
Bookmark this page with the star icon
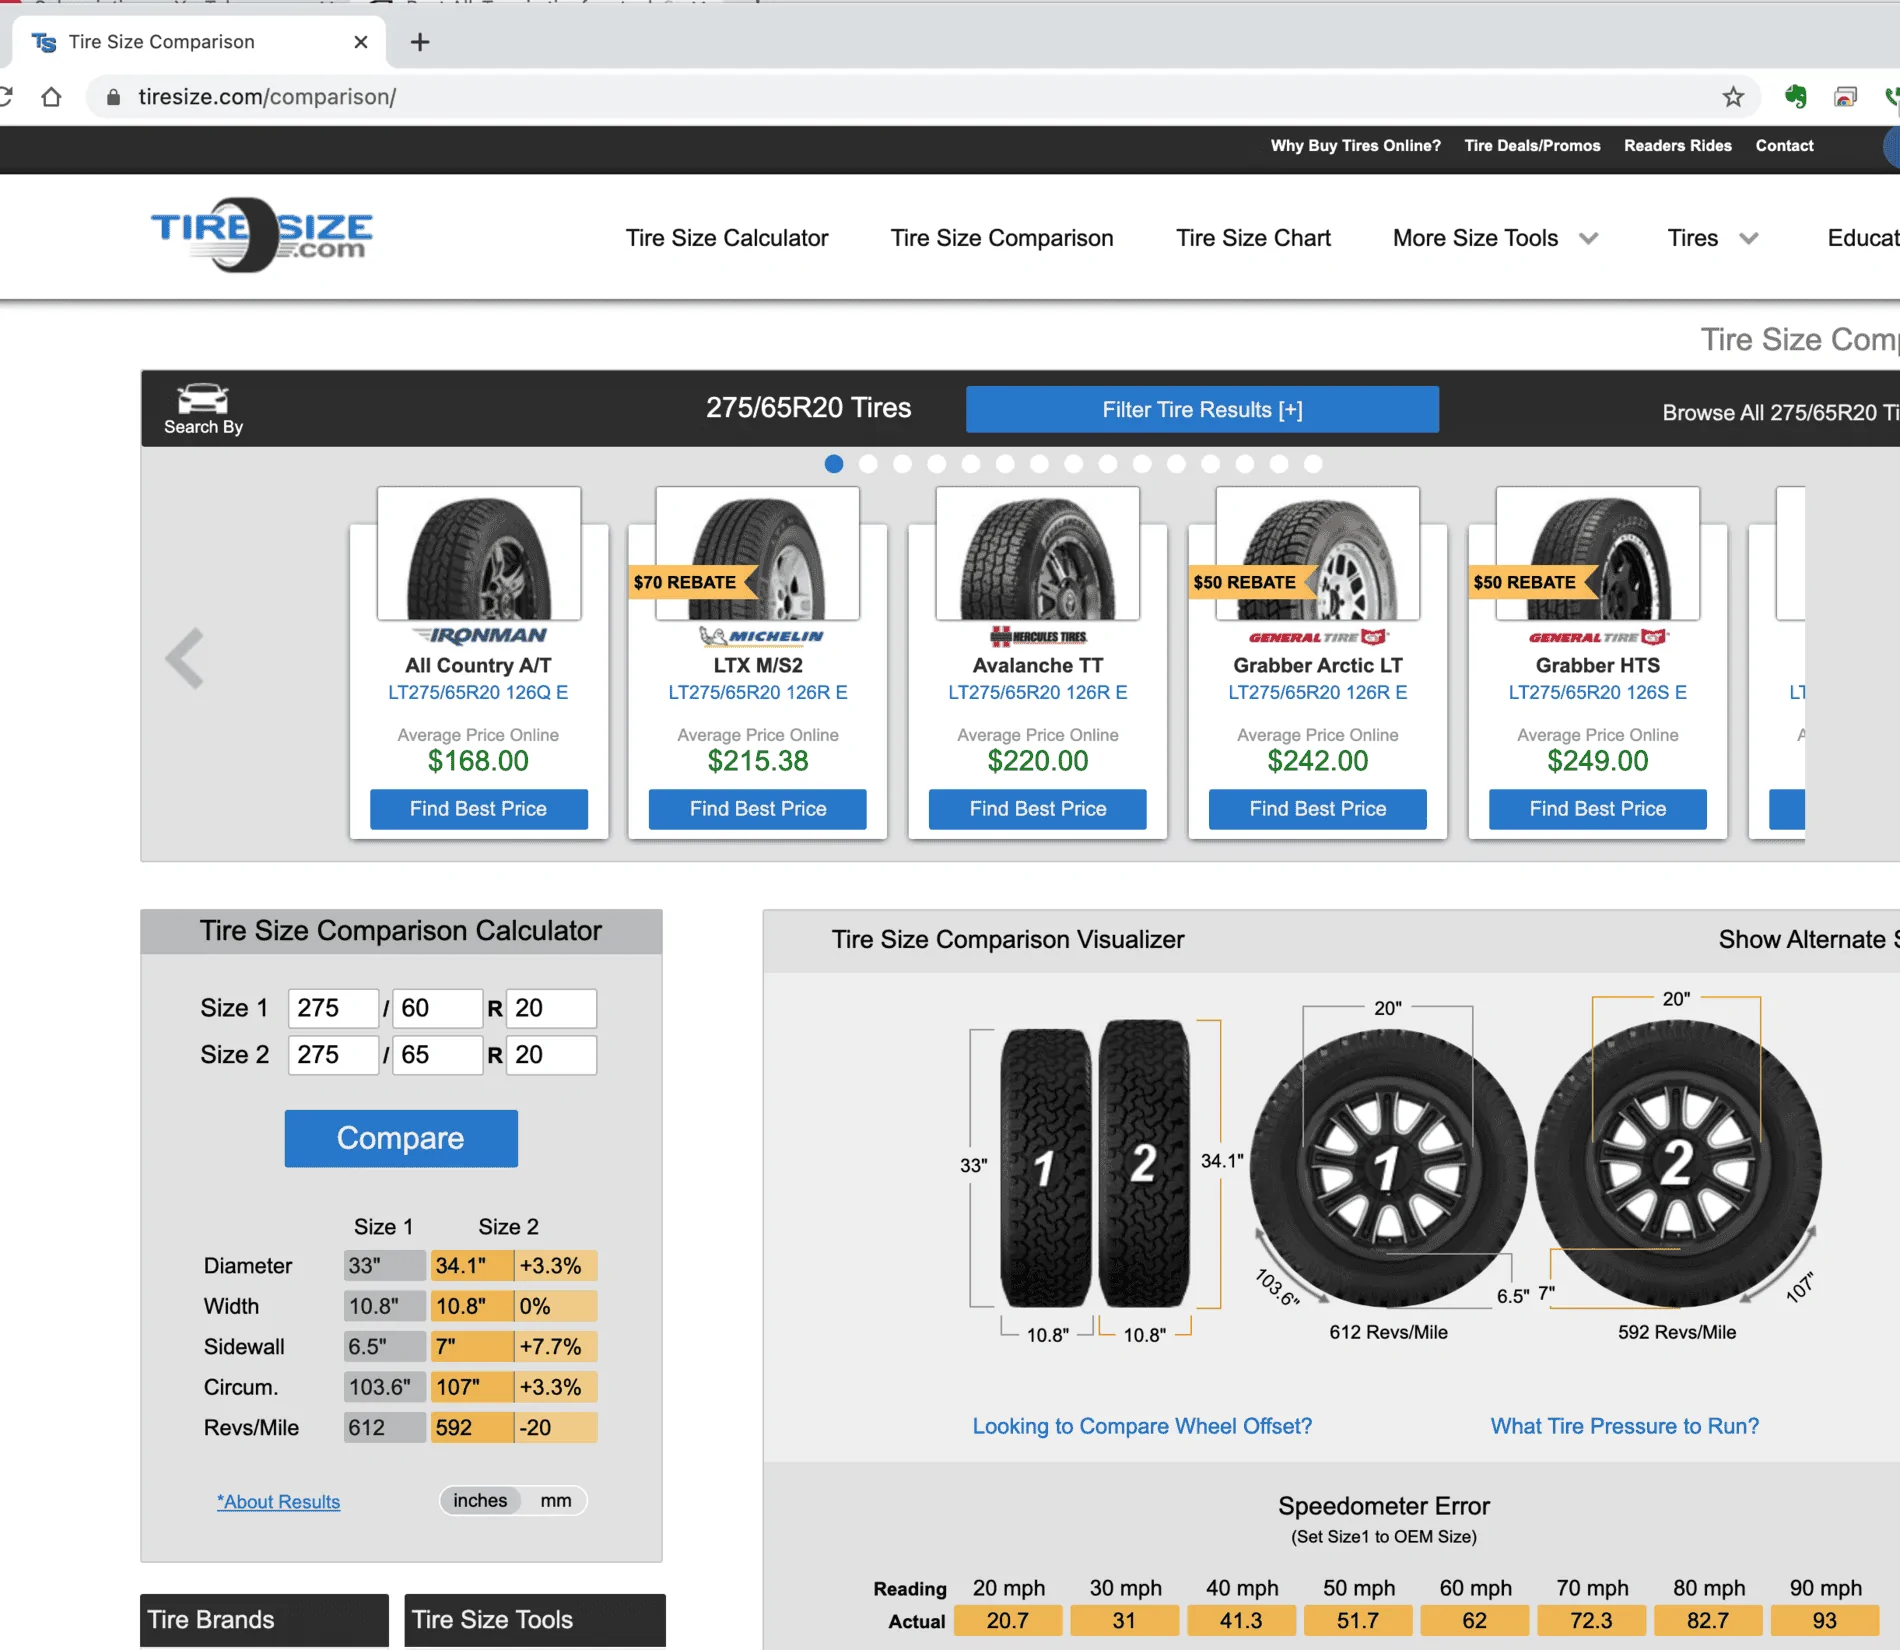[1733, 97]
